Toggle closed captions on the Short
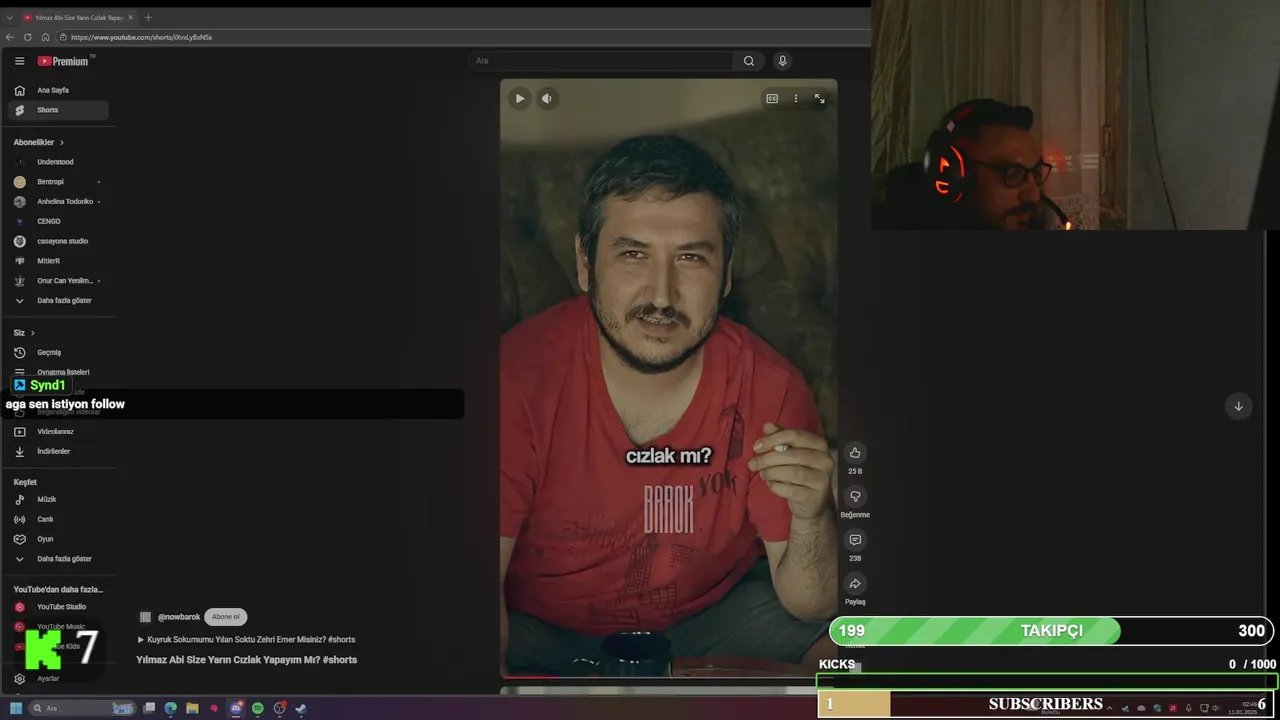Viewport: 1280px width, 720px height. click(x=772, y=98)
